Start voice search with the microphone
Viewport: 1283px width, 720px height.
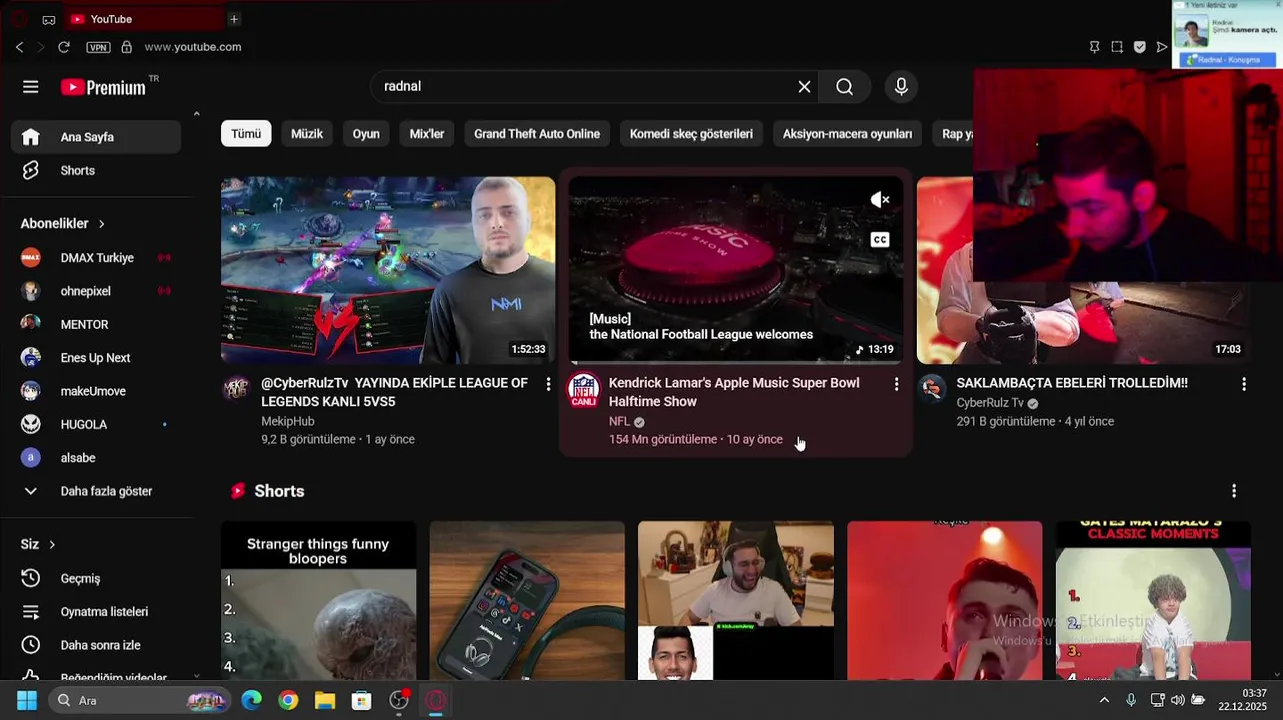[x=901, y=87]
